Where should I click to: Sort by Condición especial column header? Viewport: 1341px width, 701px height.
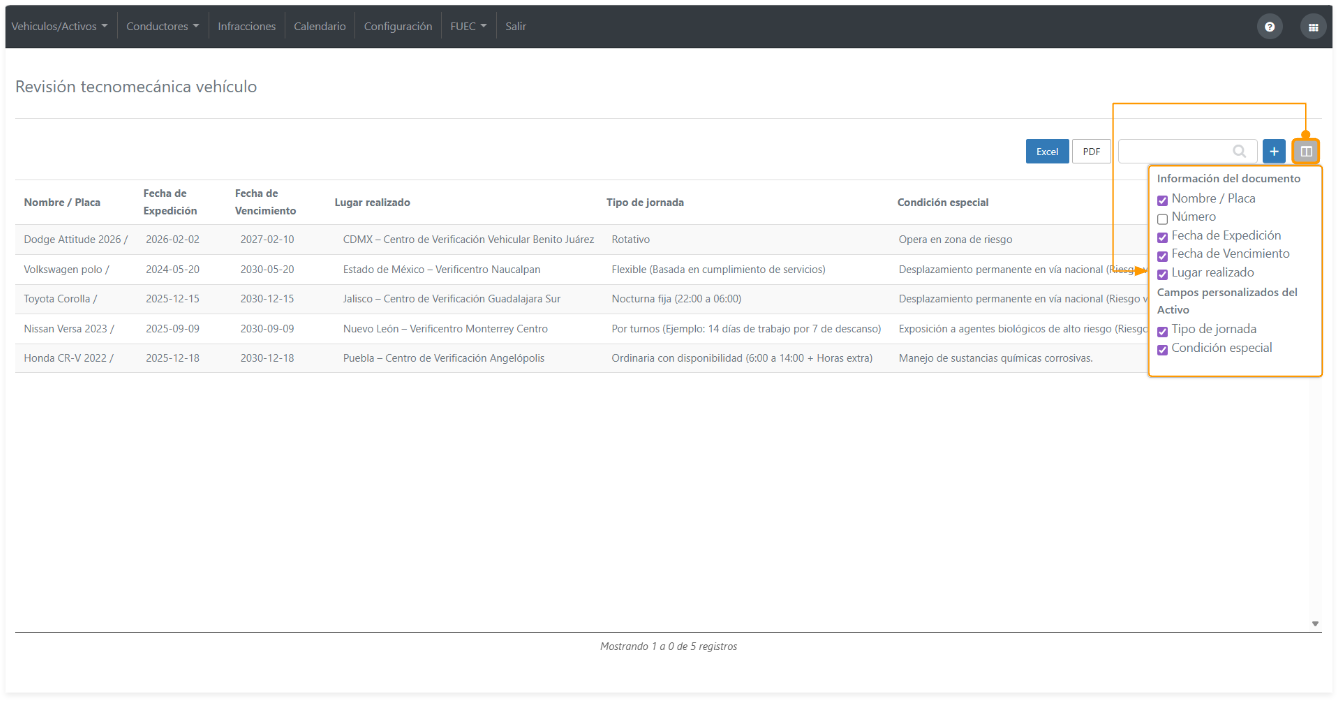943,202
